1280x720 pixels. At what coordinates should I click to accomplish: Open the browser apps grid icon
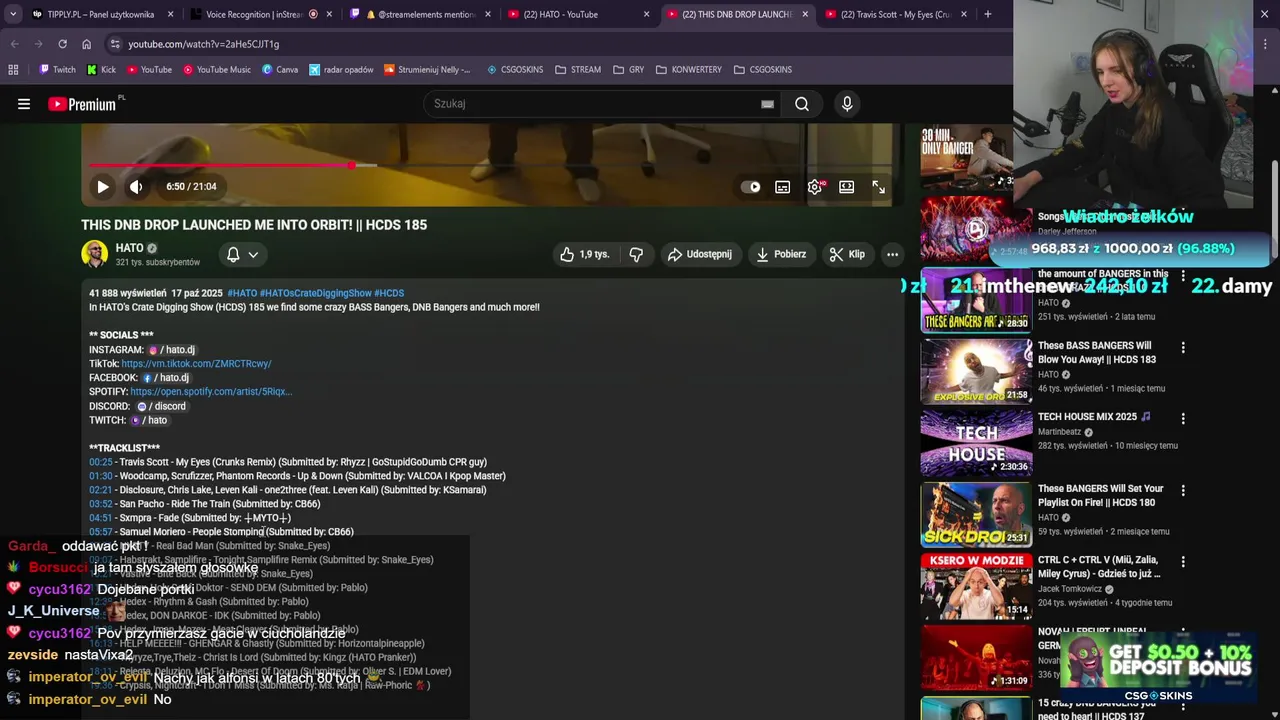(13, 70)
